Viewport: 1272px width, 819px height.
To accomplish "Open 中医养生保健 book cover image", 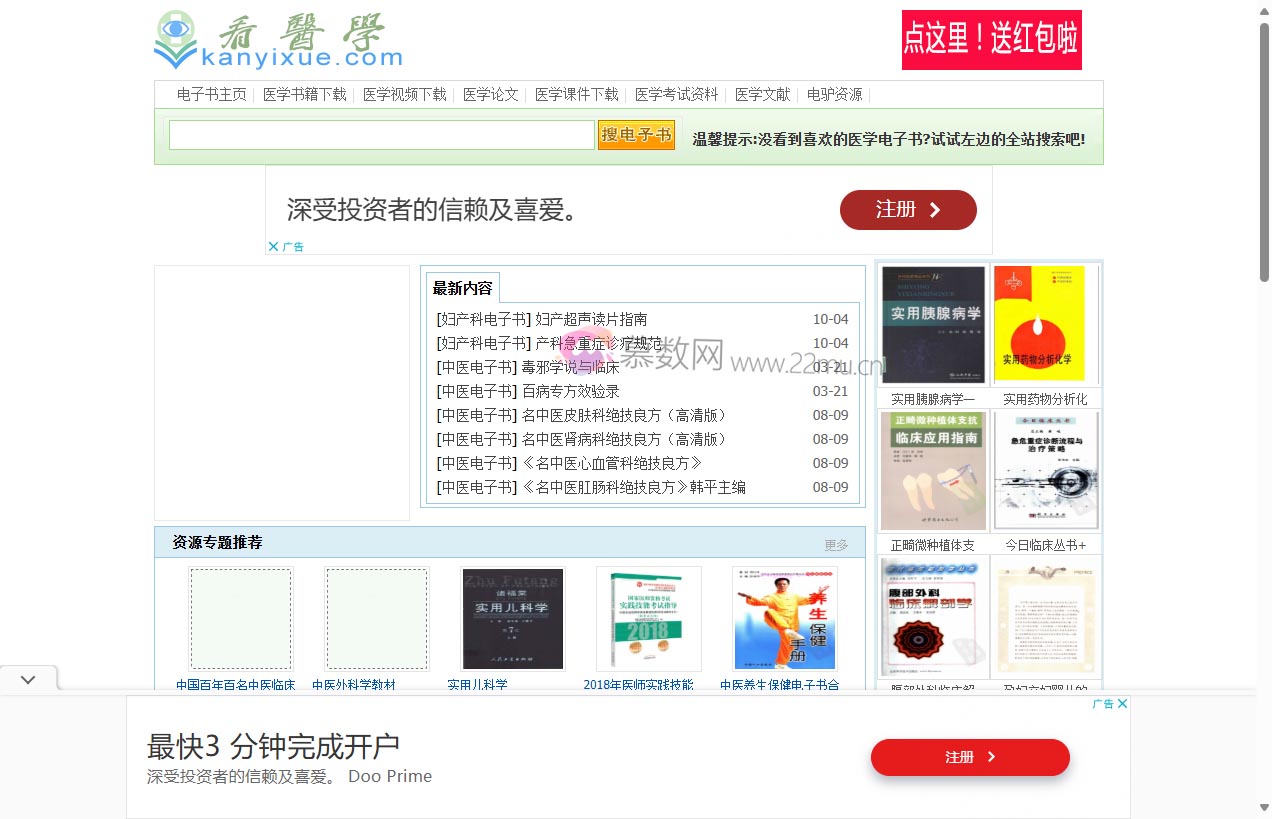I will tap(785, 619).
